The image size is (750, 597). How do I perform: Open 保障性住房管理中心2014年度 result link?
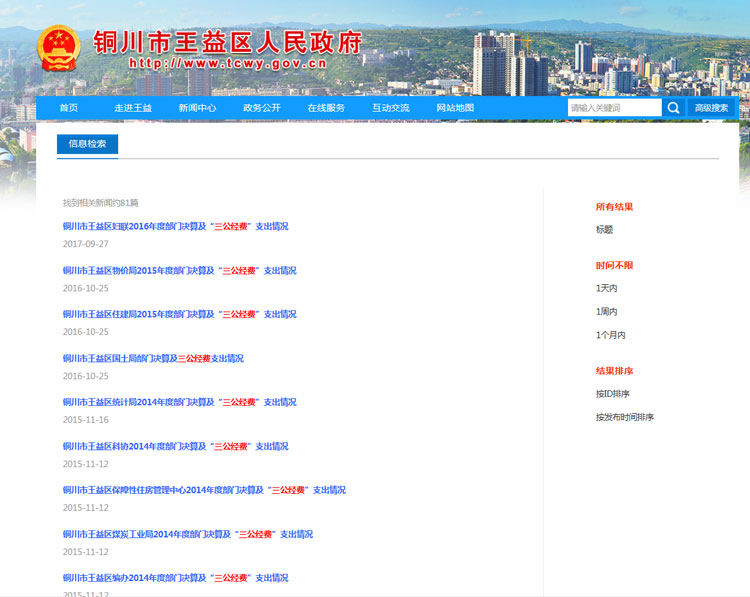pos(203,491)
